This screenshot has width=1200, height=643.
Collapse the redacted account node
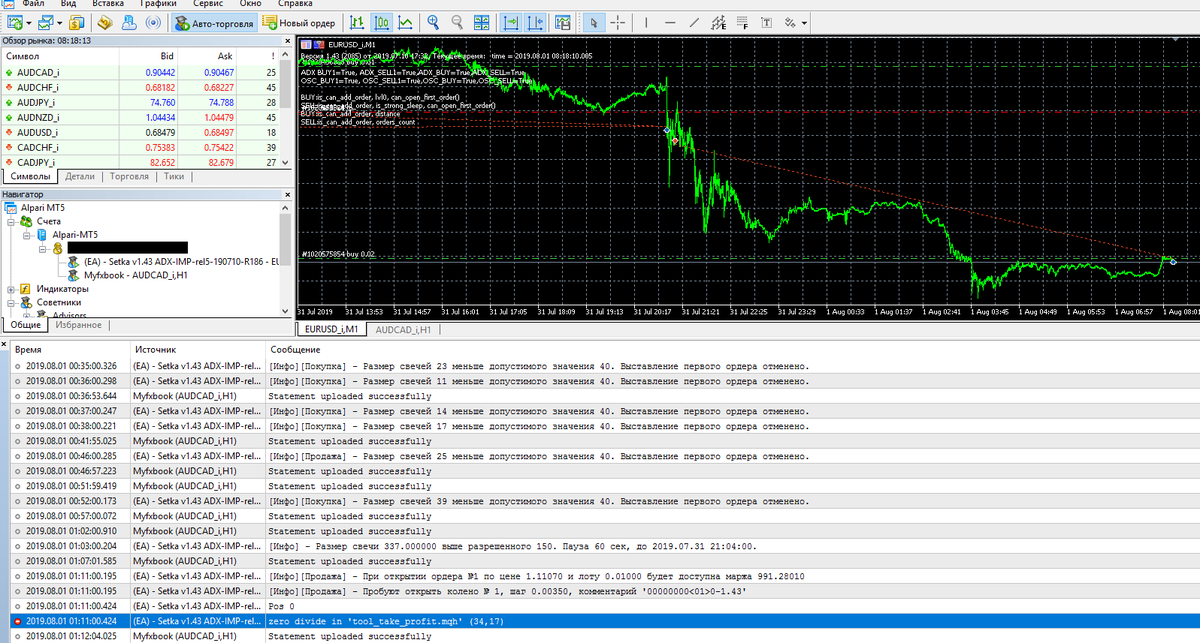(42, 248)
